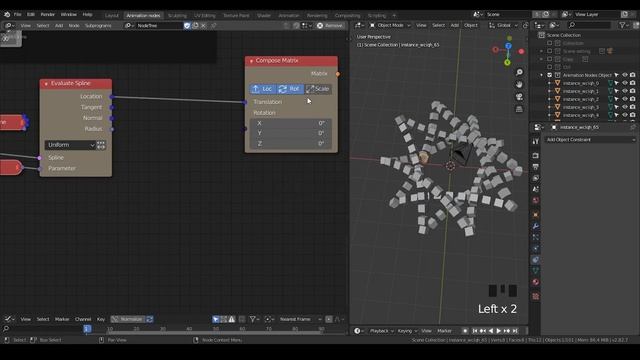The width and height of the screenshot is (640, 360).
Task: Switch to the Sculpting workspace tab
Action: [177, 16]
